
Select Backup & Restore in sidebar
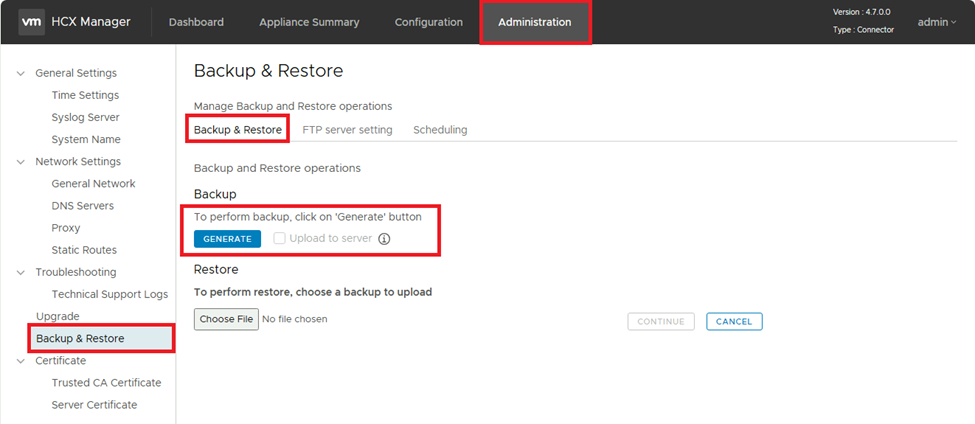pyautogui.click(x=101, y=338)
